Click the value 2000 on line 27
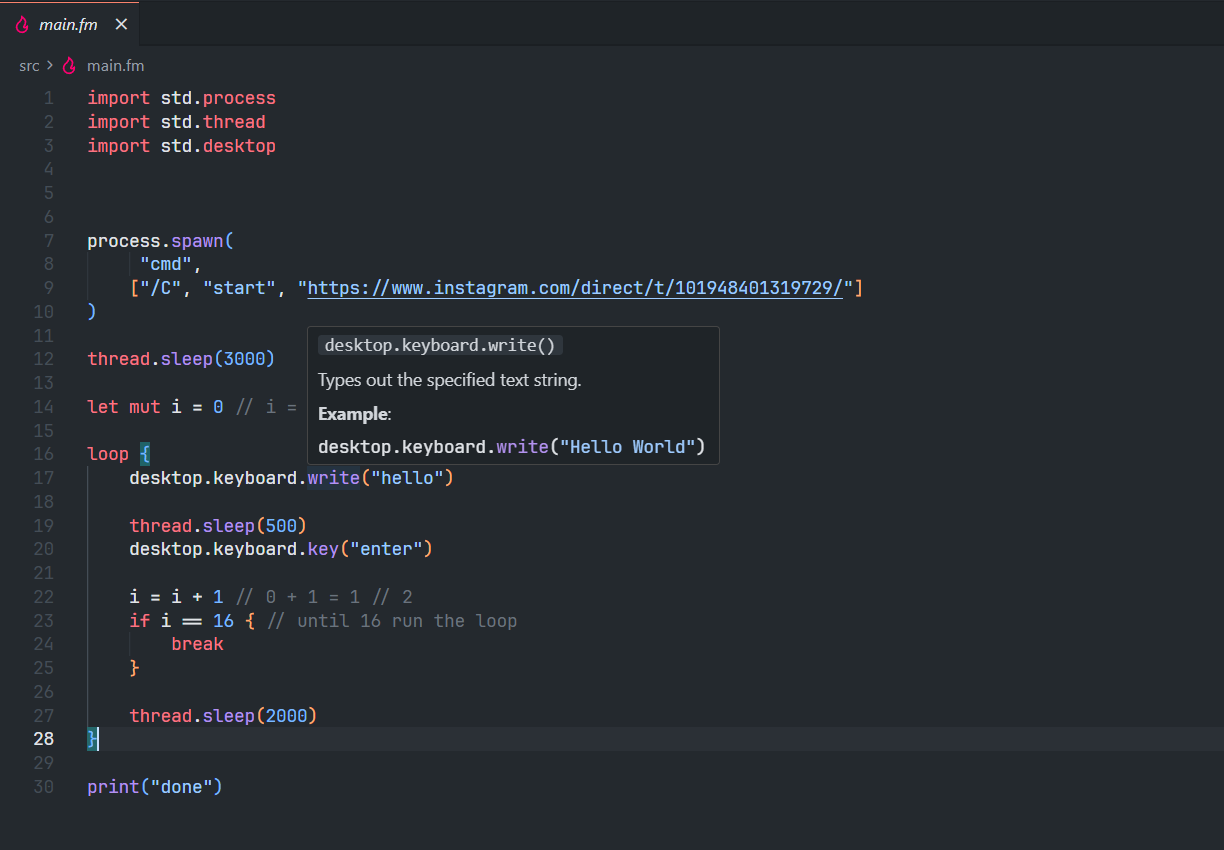 click(x=287, y=716)
